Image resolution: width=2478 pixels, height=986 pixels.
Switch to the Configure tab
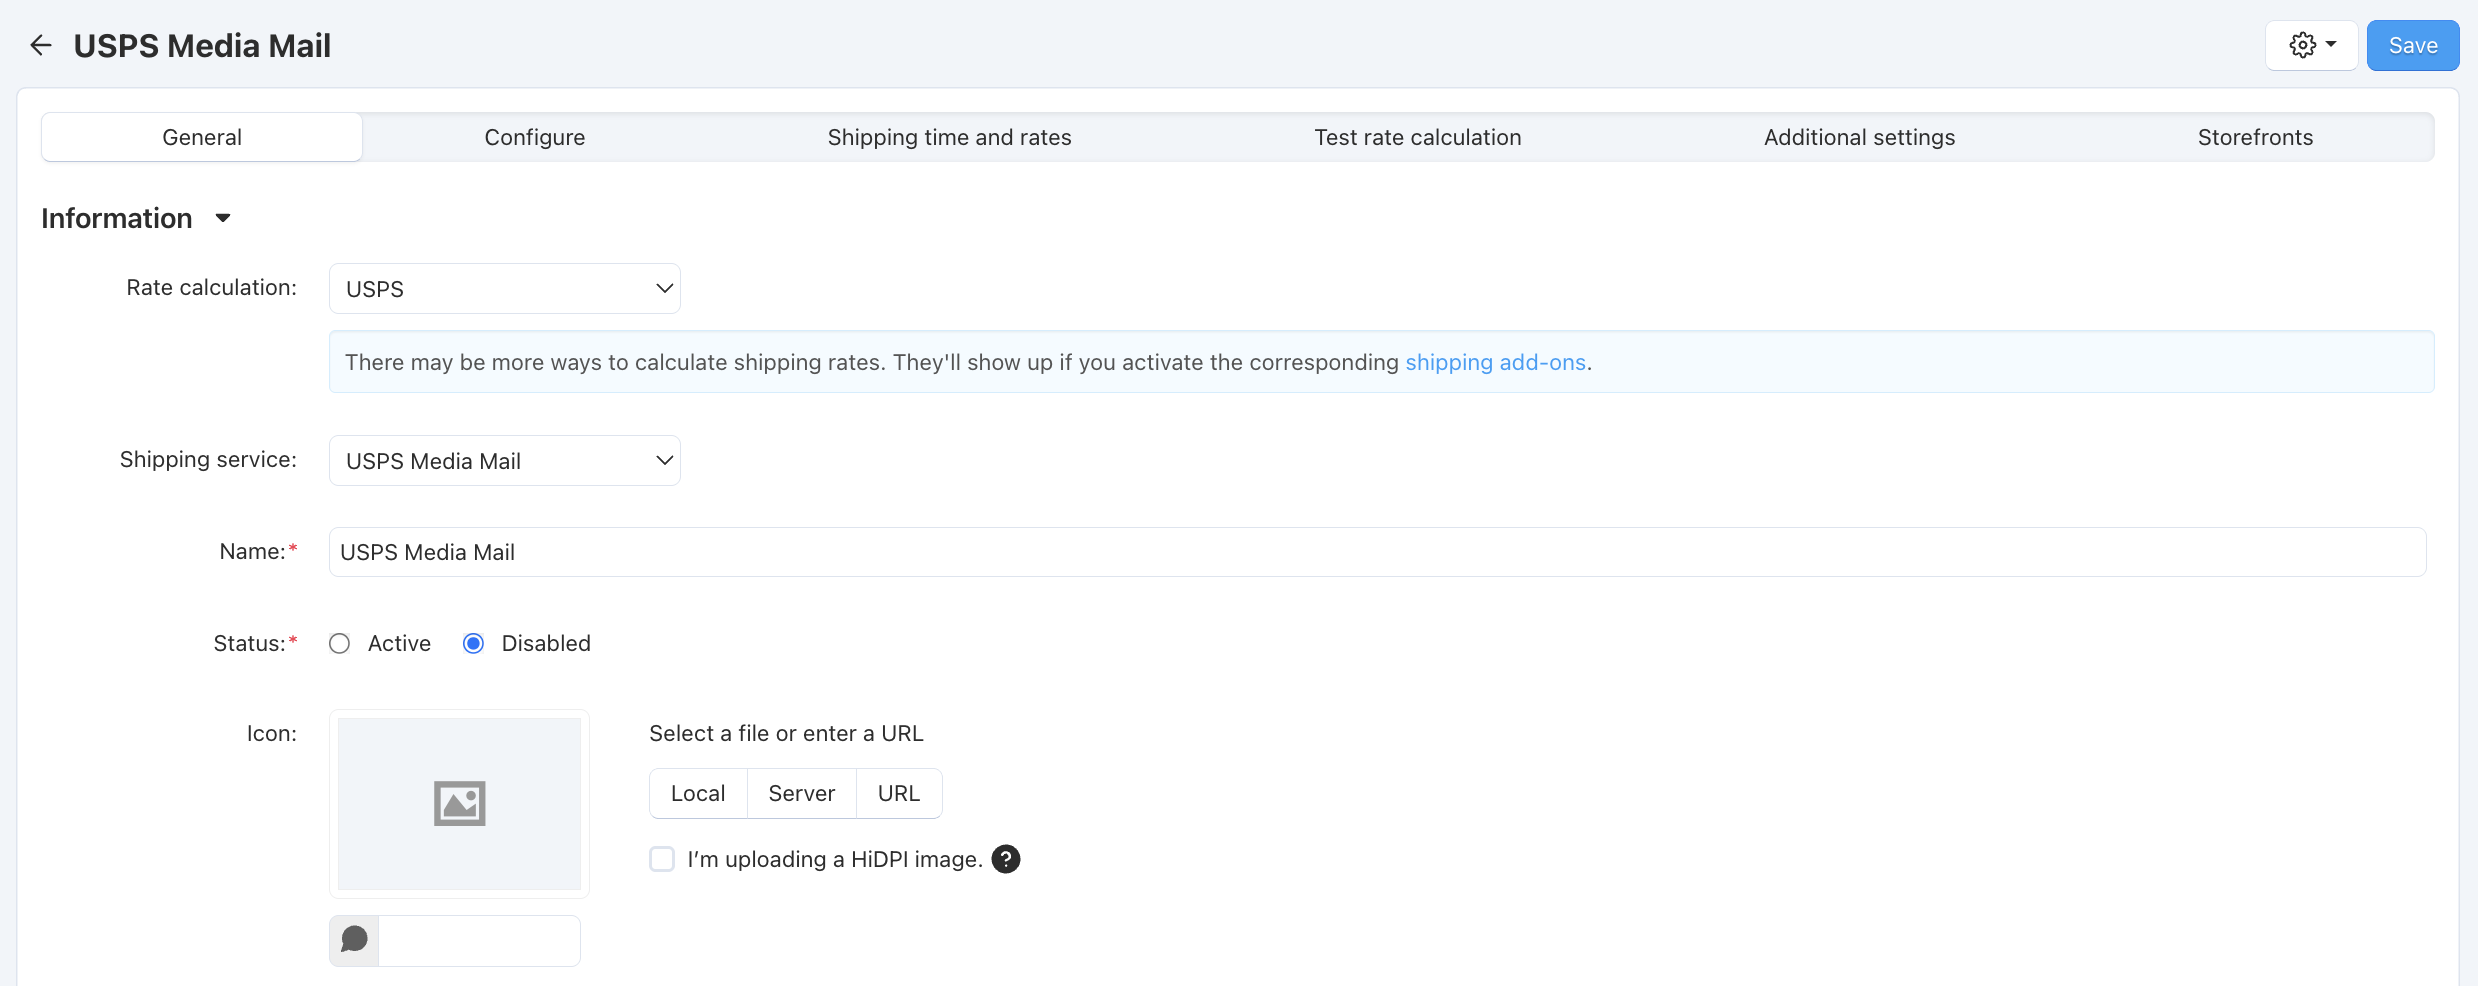tap(535, 137)
